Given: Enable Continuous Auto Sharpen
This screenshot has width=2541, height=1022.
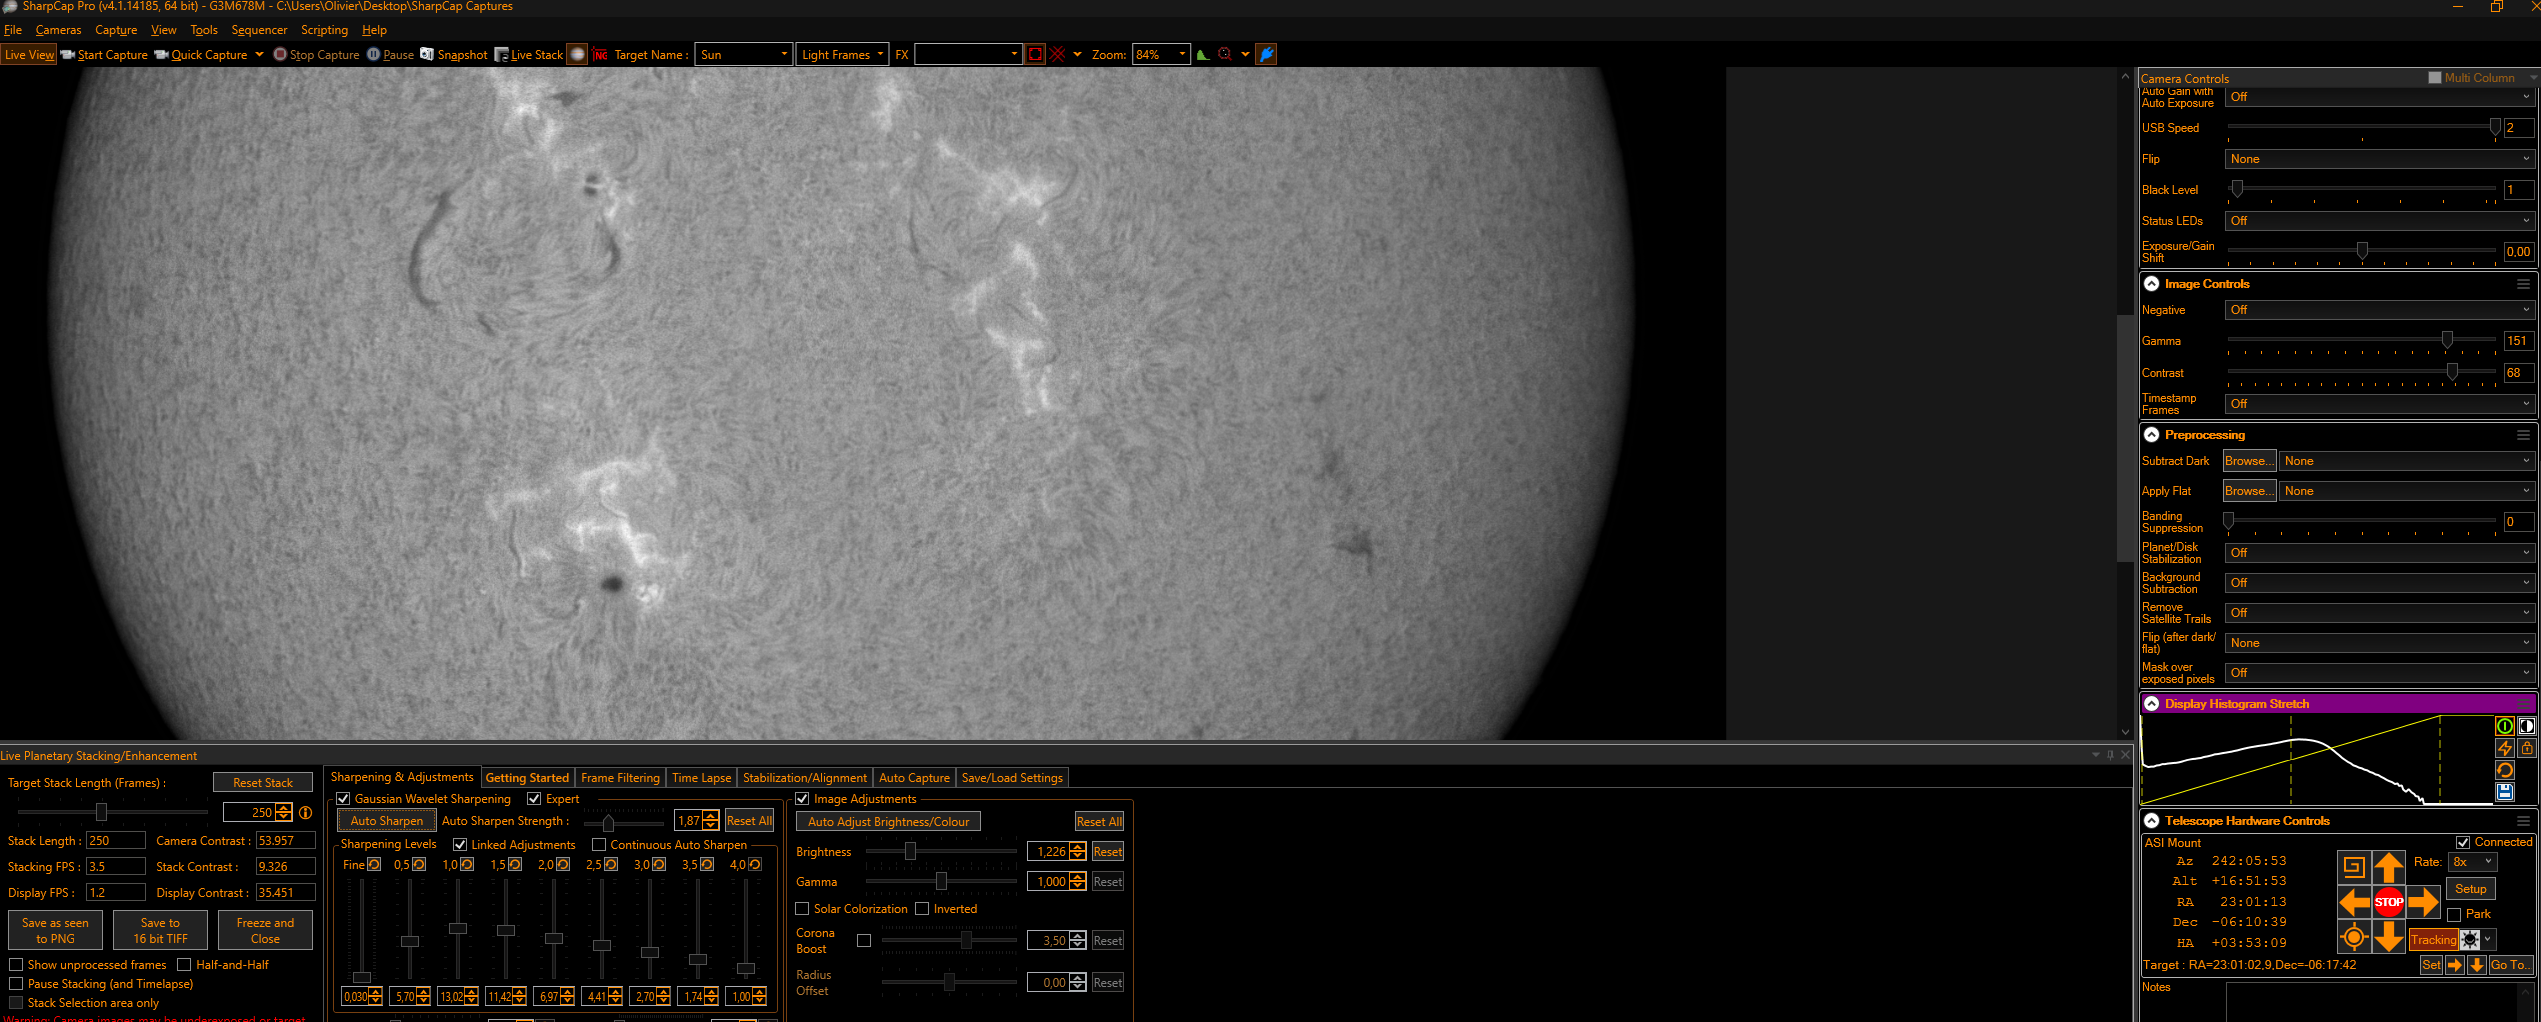Looking at the screenshot, I should tap(599, 845).
